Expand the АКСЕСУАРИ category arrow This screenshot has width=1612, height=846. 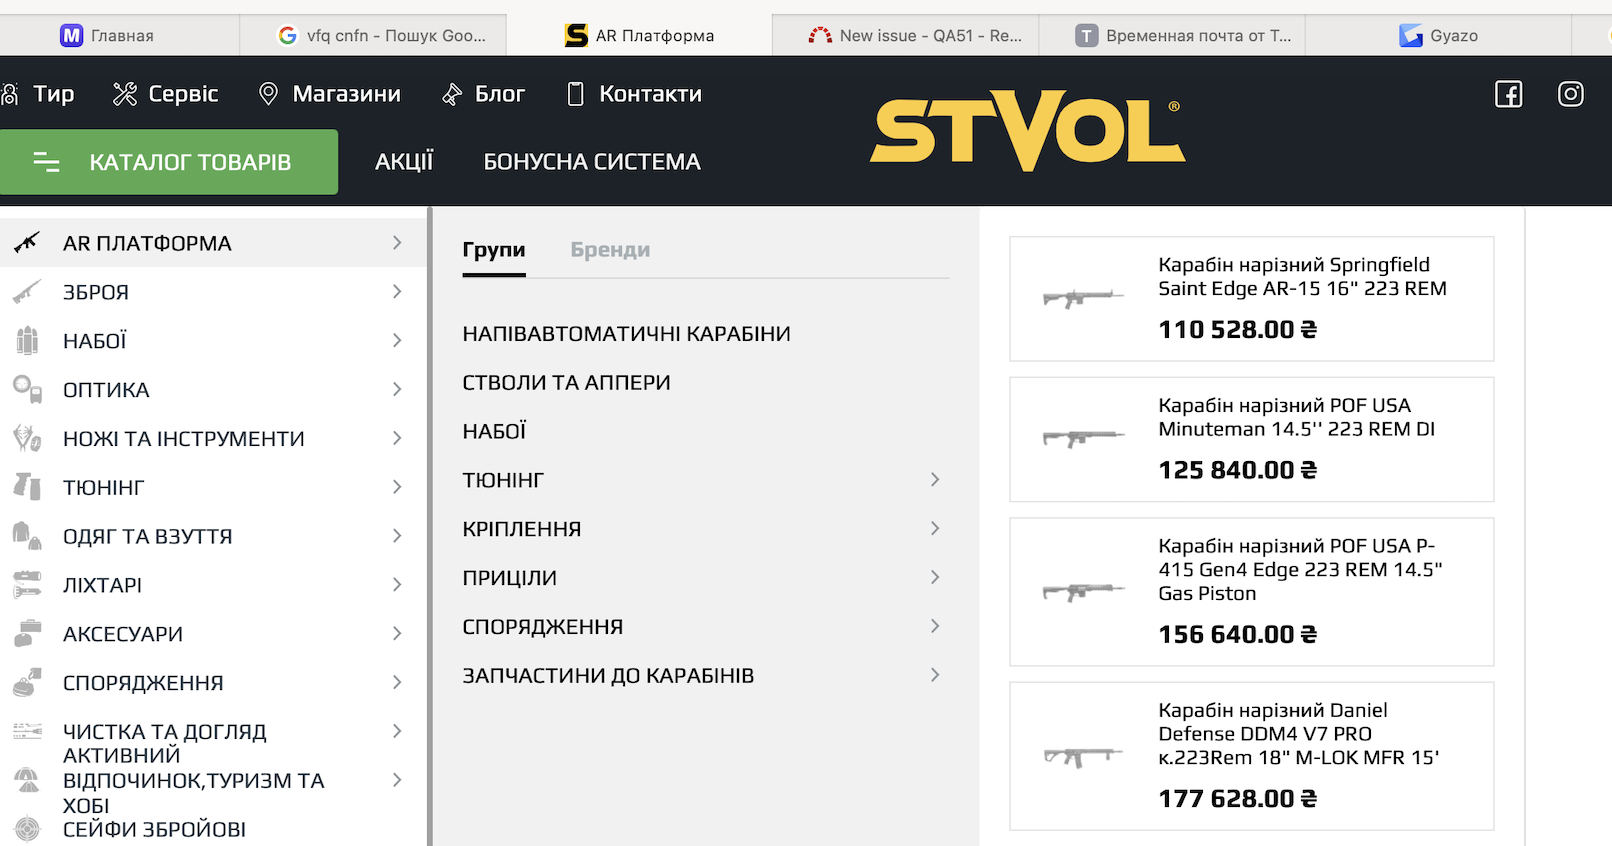(397, 633)
